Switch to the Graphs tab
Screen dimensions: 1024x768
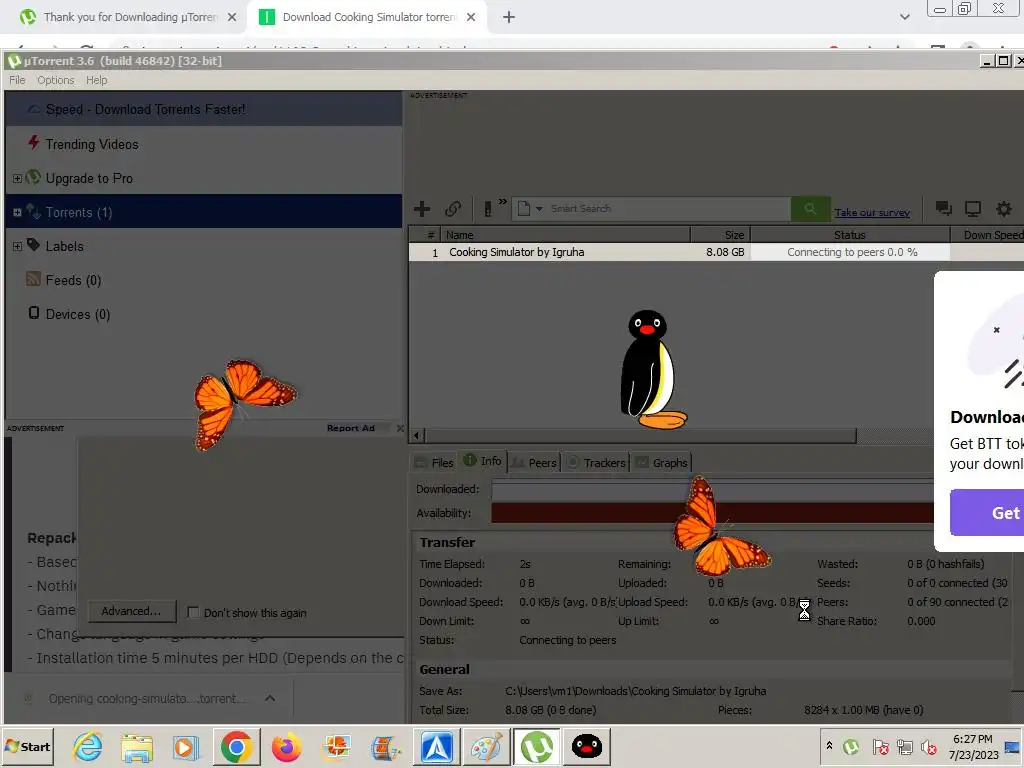pos(662,462)
